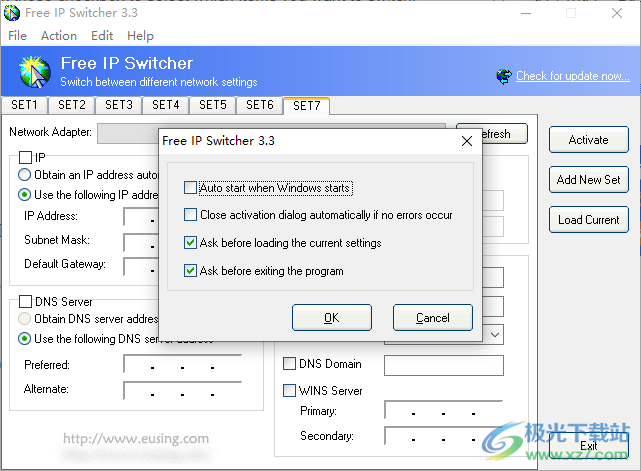Click the WINS Secondary address field
The width and height of the screenshot is (641, 471).
tap(444, 436)
